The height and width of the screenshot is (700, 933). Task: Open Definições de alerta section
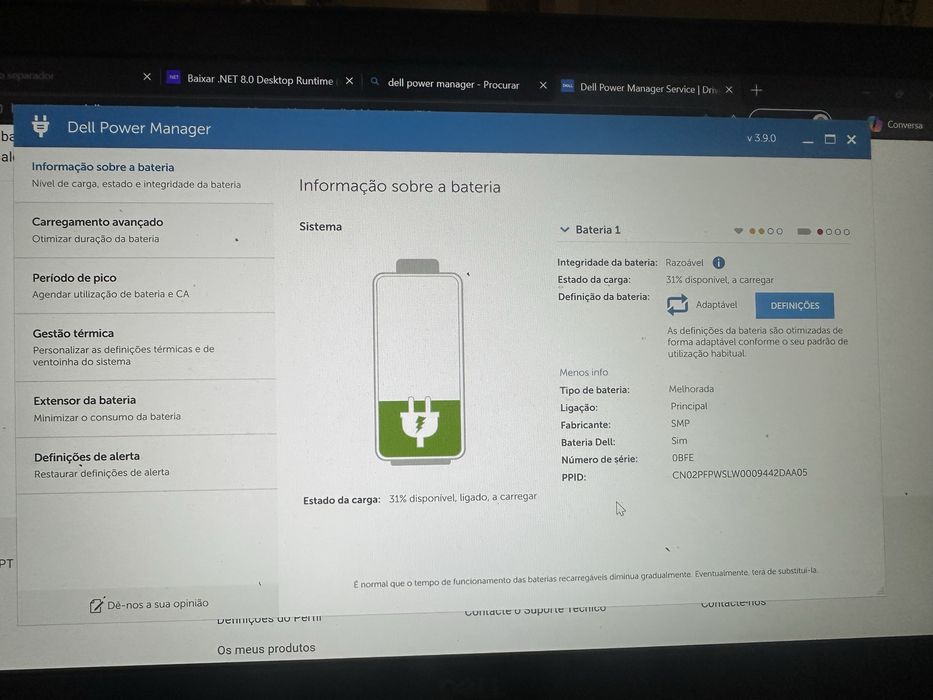147,464
